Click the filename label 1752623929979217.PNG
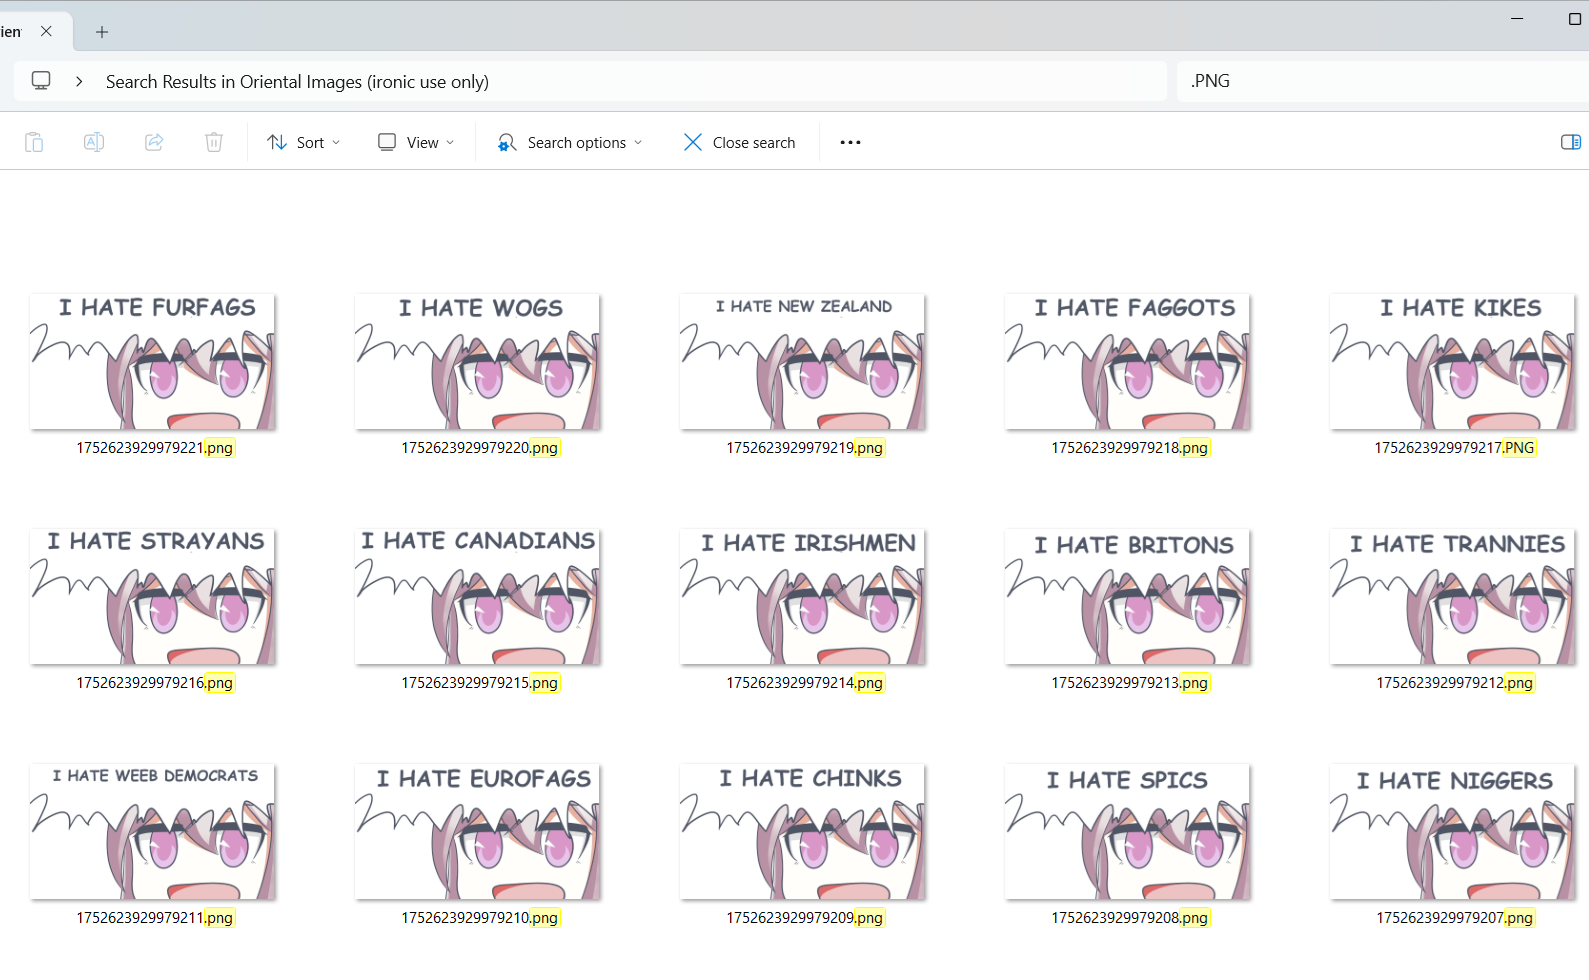Viewport: 1589px width, 980px height. [1455, 448]
